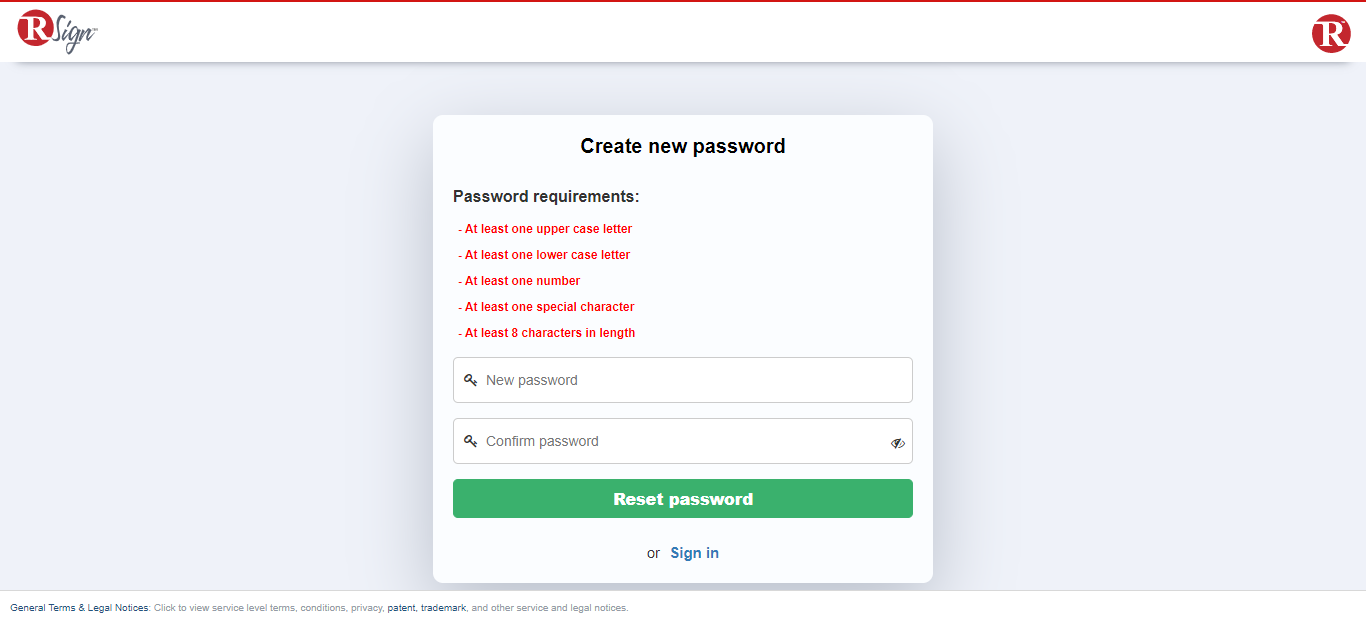
Task: Select the upper case letter requirement
Action: point(548,229)
